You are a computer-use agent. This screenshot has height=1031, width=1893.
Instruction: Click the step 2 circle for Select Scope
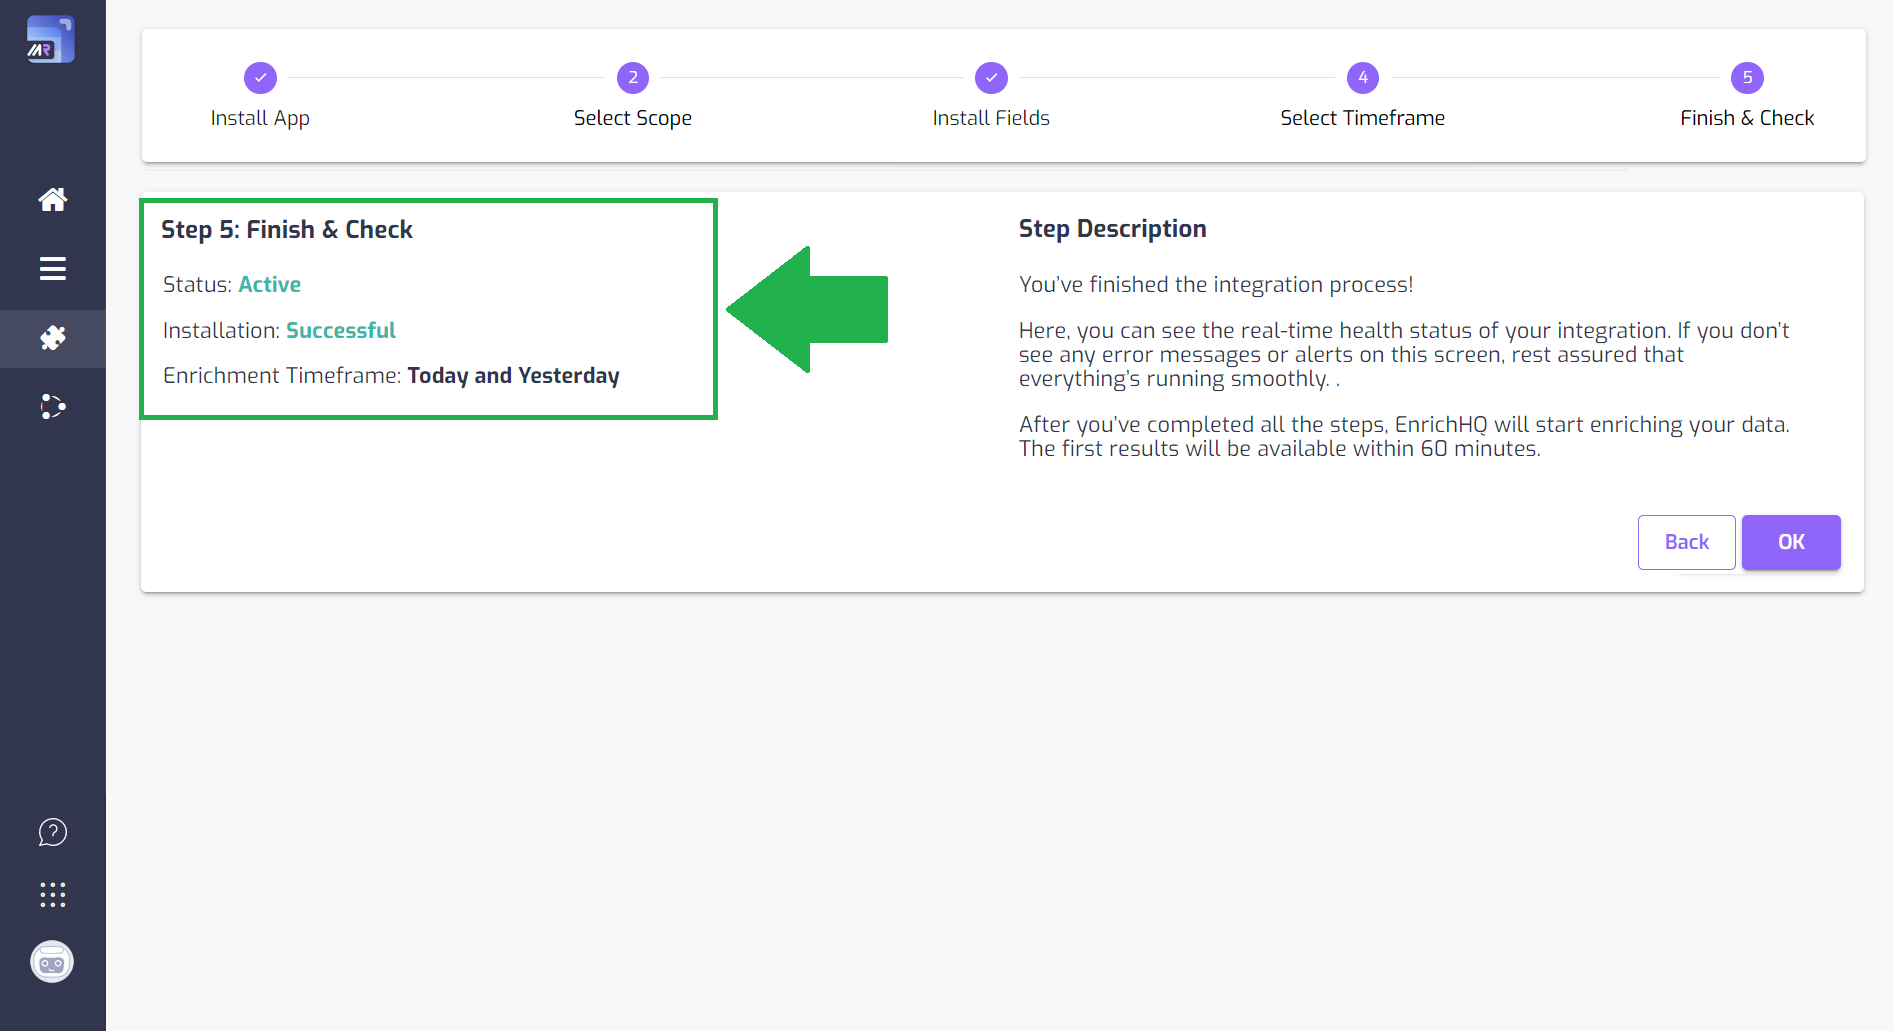click(633, 77)
